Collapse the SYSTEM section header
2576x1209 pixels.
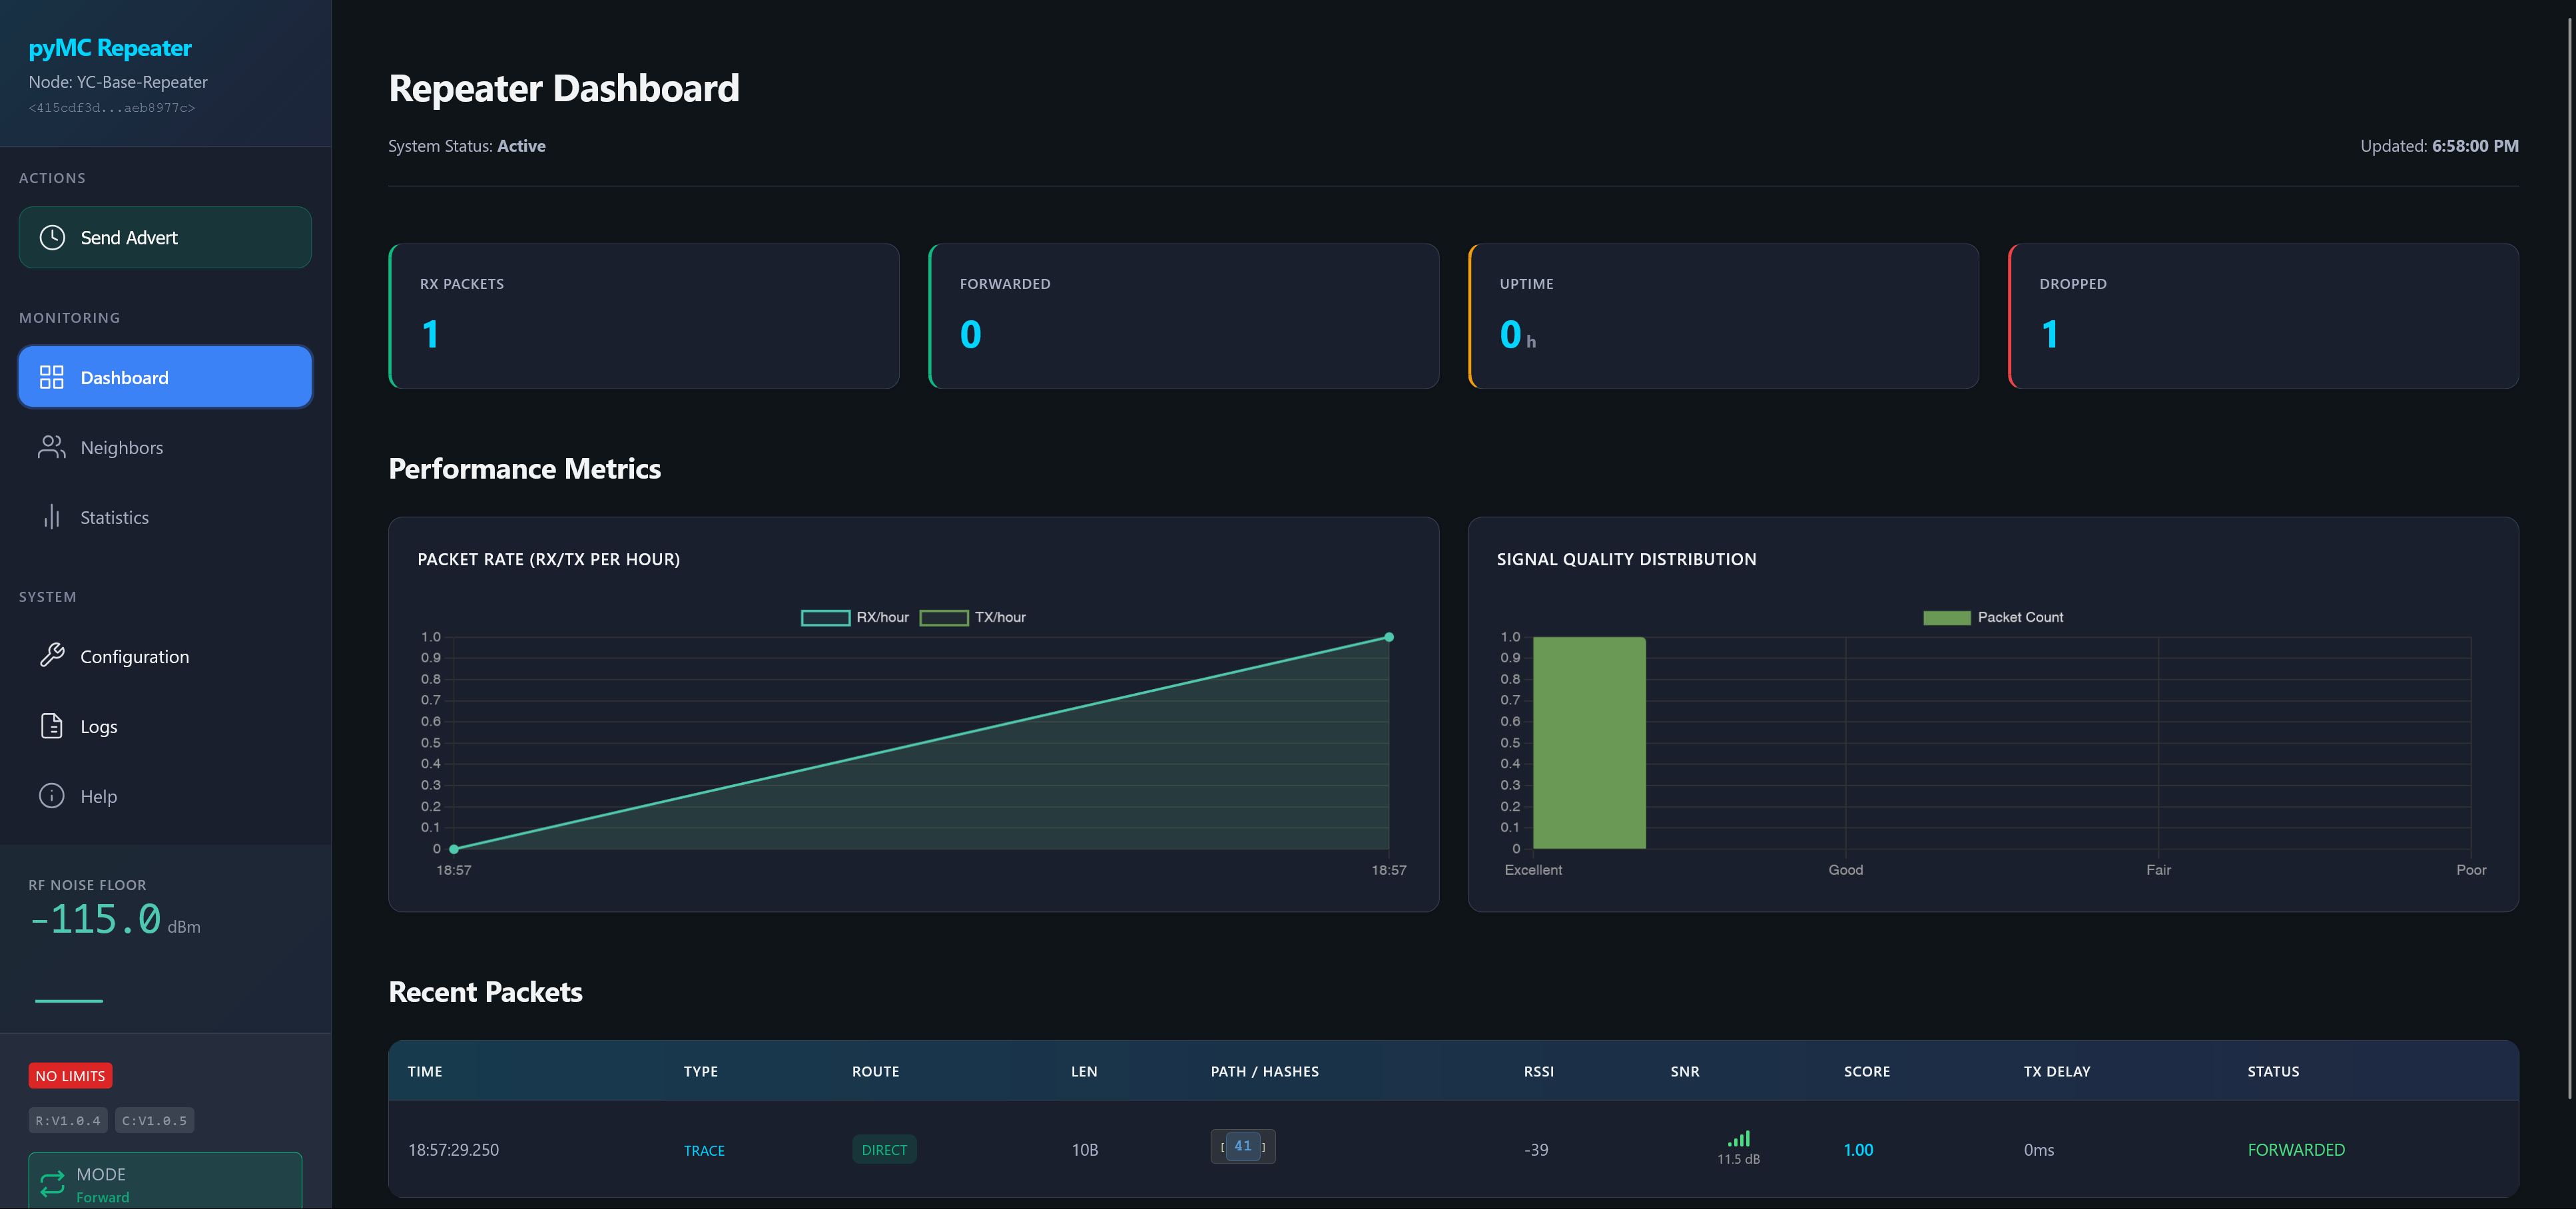(x=47, y=596)
